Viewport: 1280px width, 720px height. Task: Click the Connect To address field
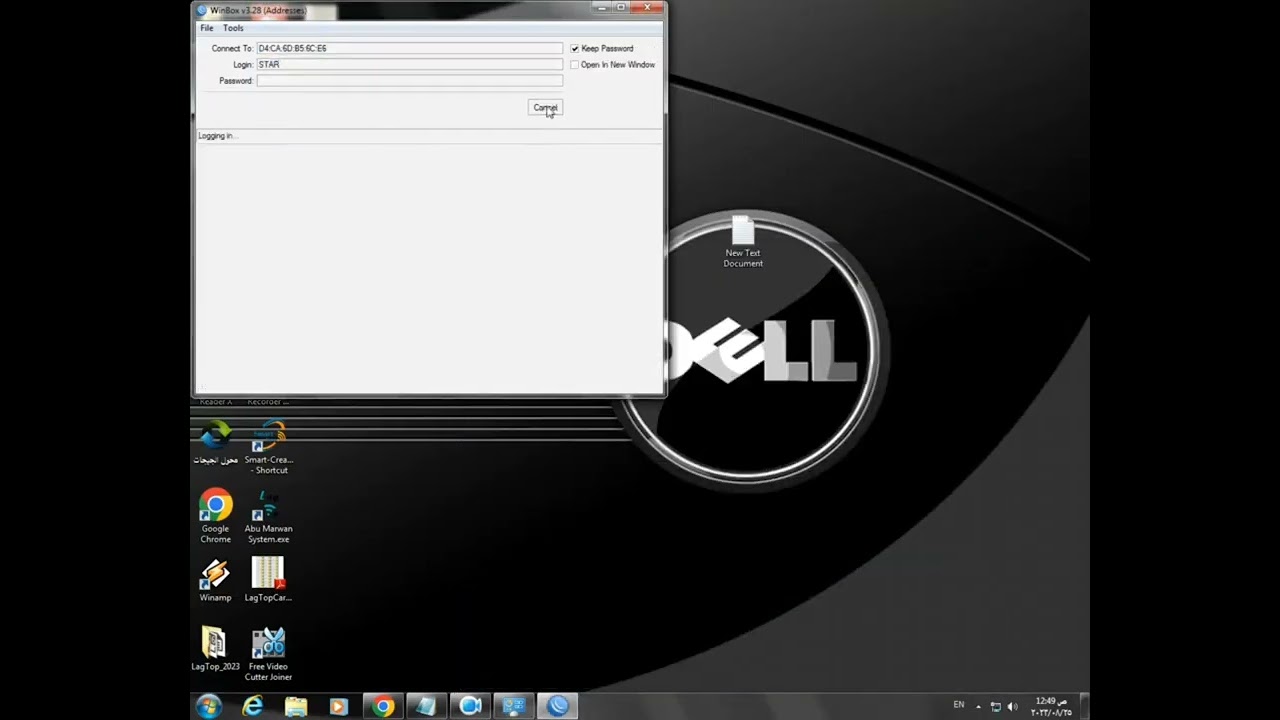410,48
